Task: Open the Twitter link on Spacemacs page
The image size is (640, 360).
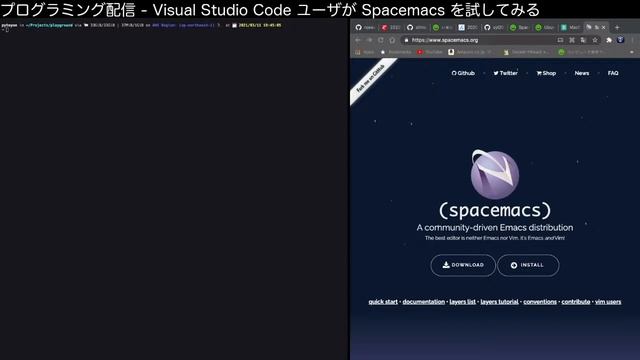Action: (505, 73)
